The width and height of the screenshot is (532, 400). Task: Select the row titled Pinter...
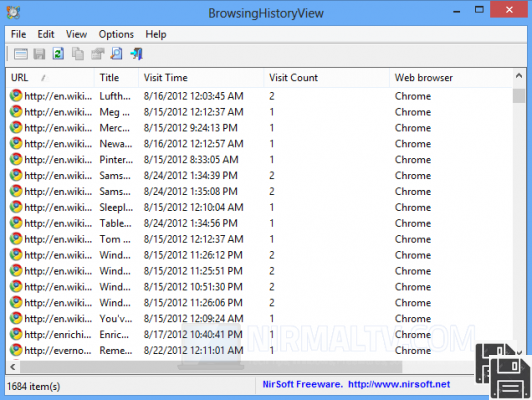pos(259,159)
